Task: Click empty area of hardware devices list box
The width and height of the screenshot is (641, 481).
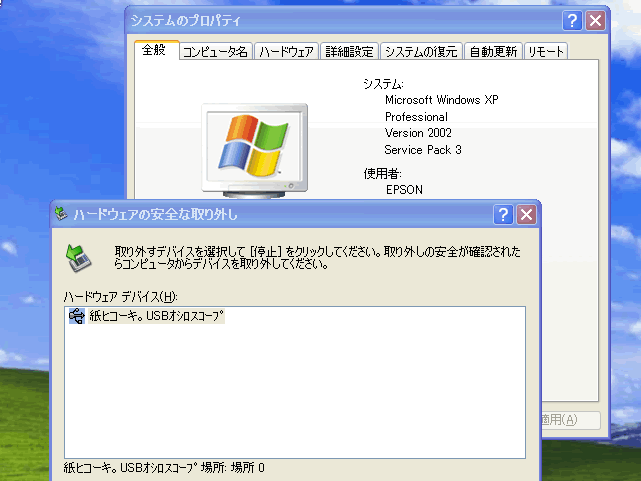Action: pos(295,400)
